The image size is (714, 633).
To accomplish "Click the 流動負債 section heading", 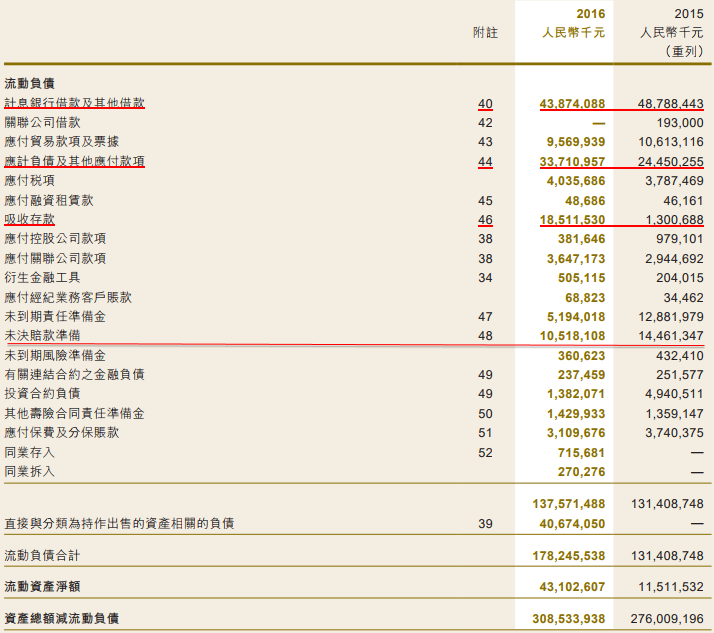I will pos(28,83).
